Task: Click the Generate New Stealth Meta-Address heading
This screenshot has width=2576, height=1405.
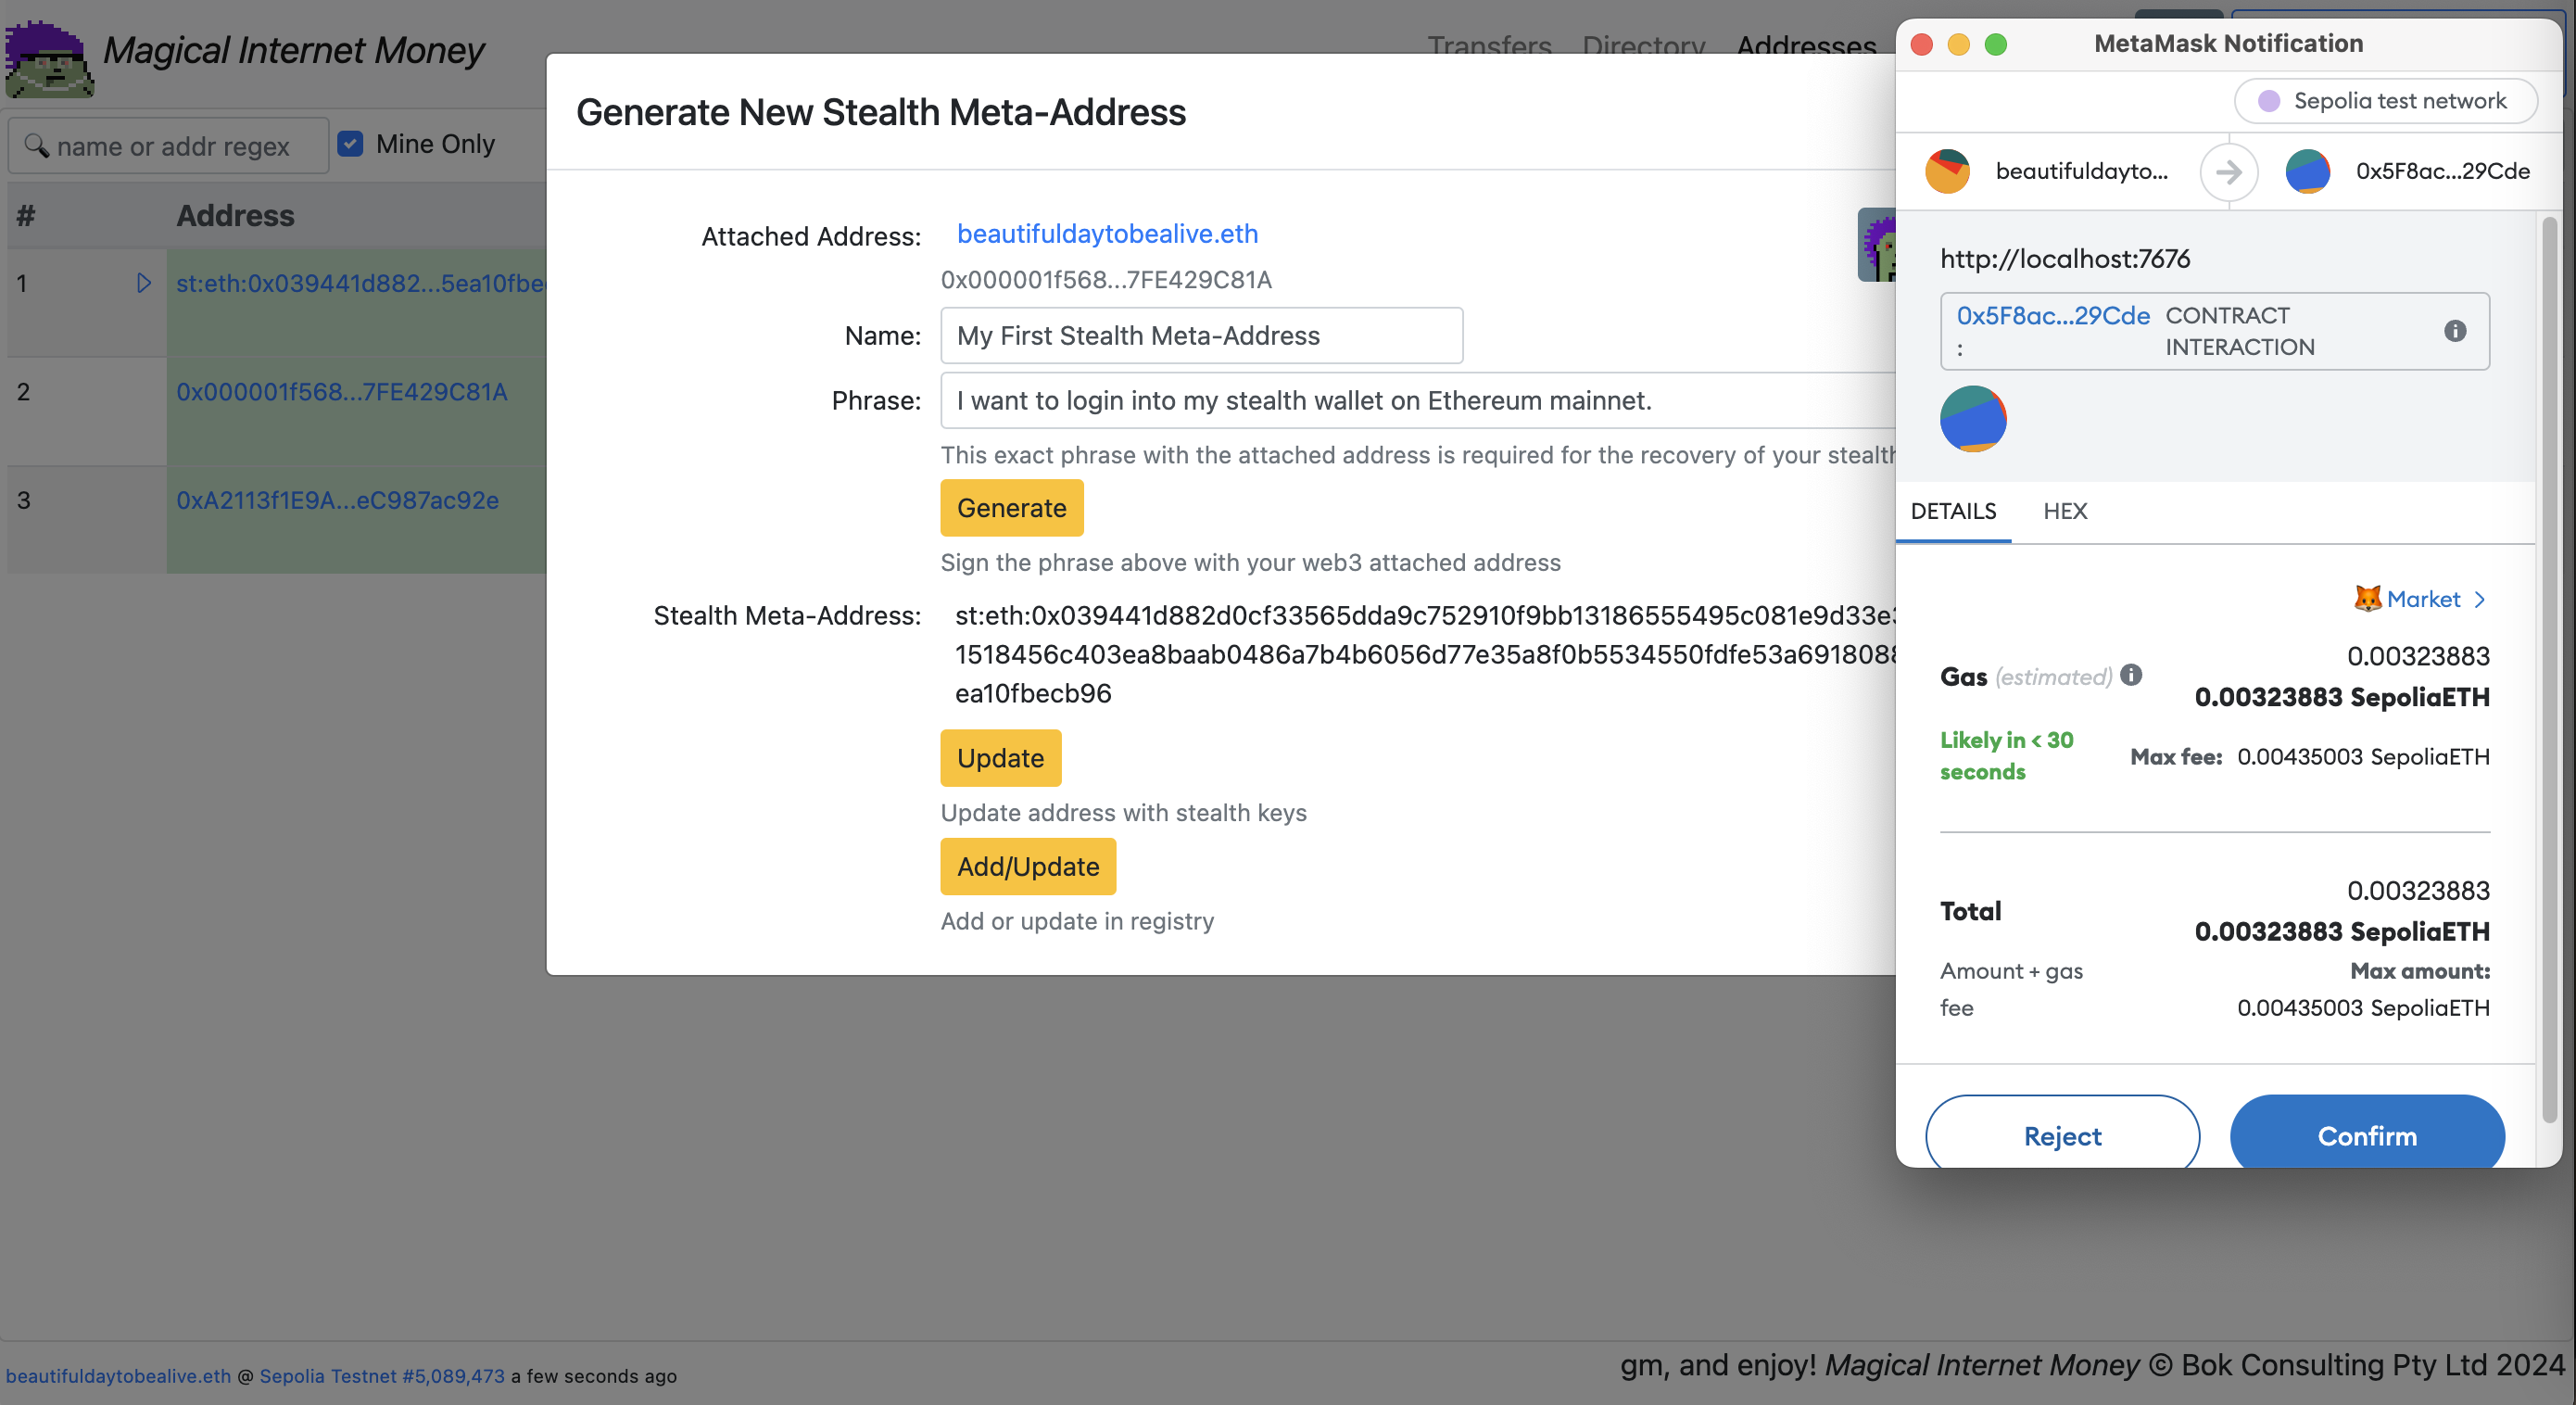Action: [880, 112]
